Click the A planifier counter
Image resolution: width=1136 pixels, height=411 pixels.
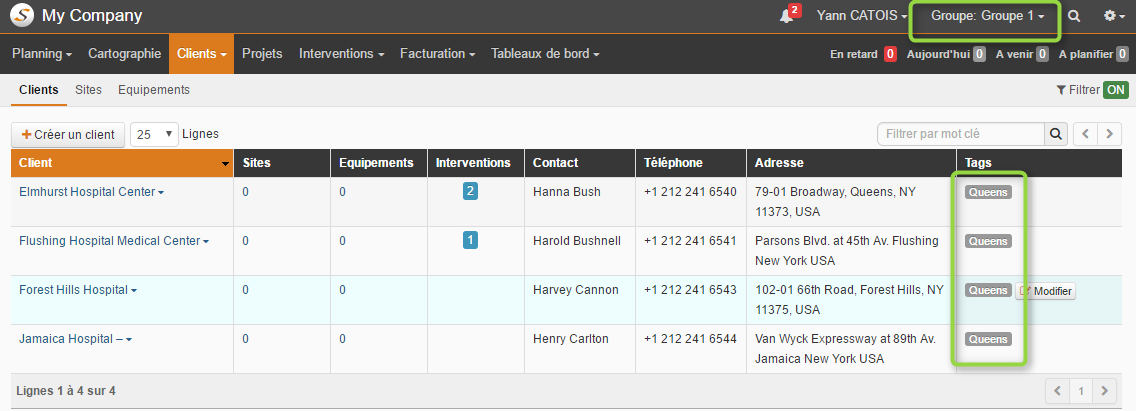[x=1093, y=54]
